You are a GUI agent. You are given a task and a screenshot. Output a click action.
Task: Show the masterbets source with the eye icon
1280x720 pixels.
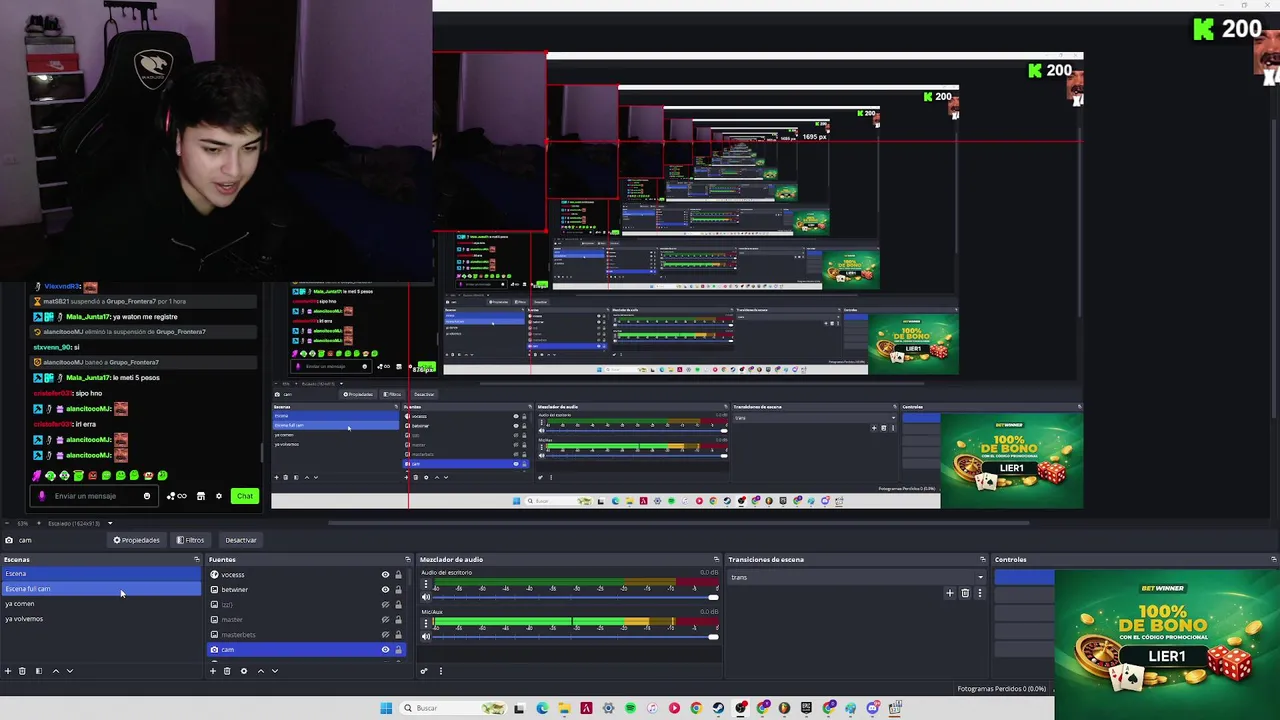[385, 635]
